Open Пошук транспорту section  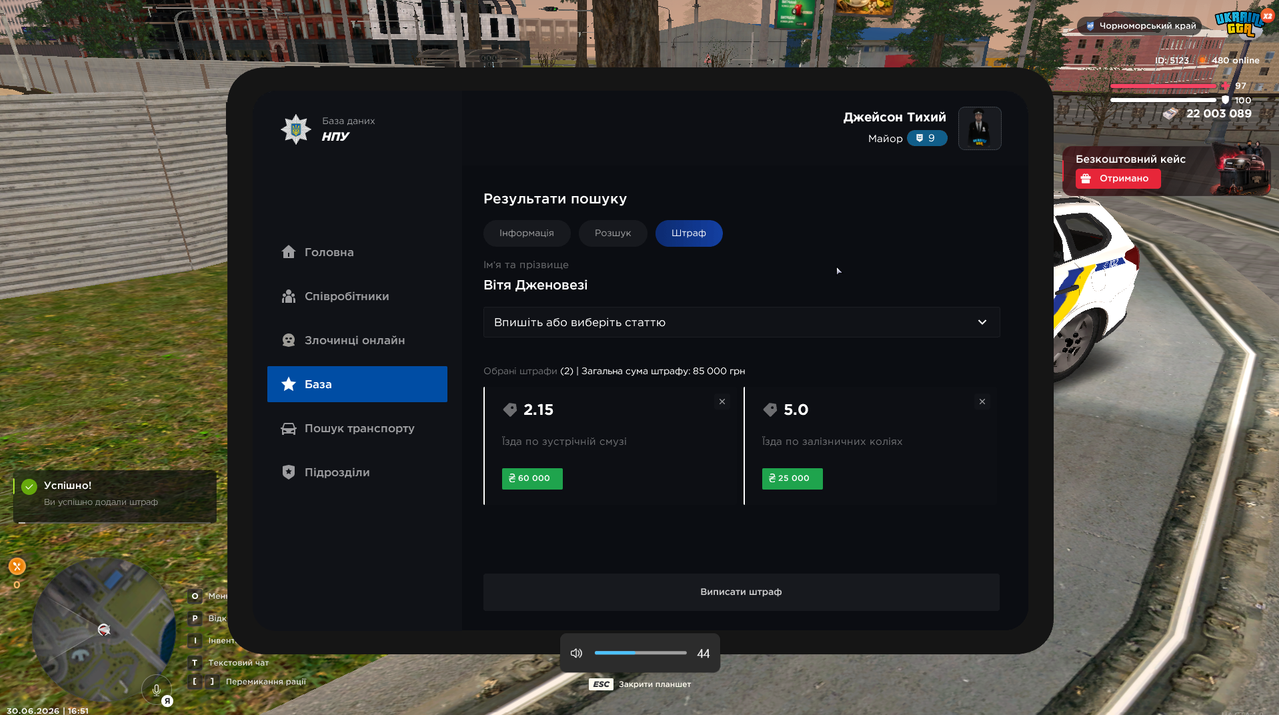[357, 428]
